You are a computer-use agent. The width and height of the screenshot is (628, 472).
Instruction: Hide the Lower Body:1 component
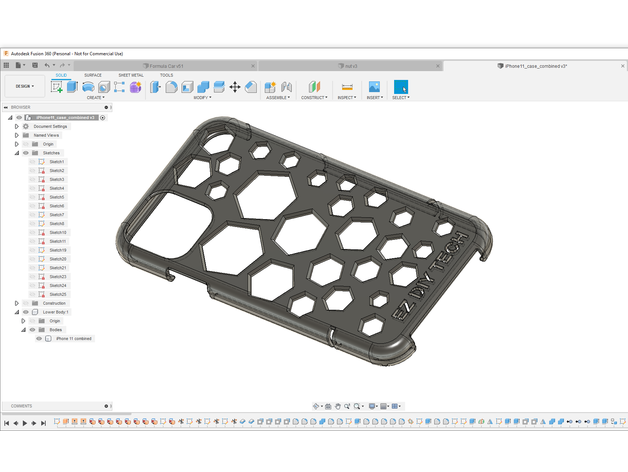pyautogui.click(x=26, y=312)
